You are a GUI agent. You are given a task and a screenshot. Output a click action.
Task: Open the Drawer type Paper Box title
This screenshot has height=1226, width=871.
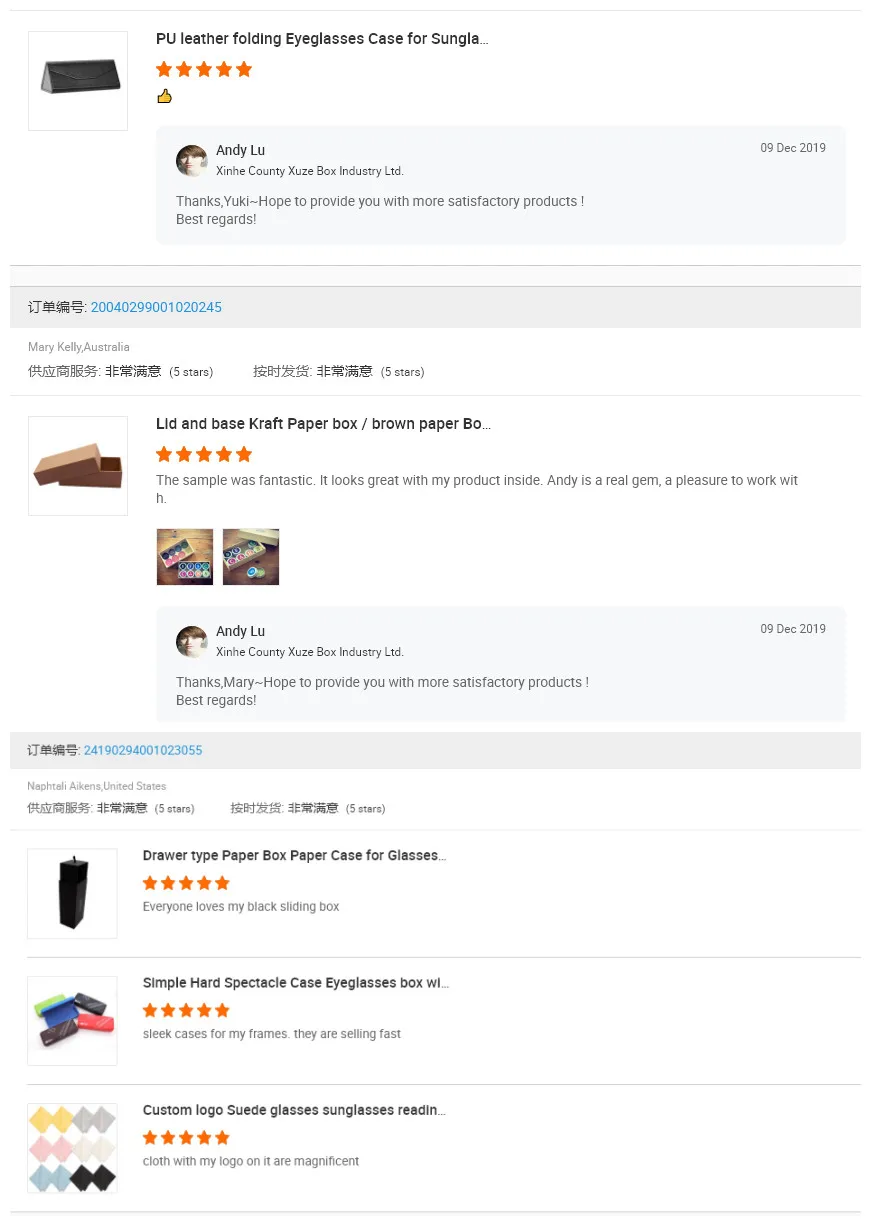tap(294, 856)
